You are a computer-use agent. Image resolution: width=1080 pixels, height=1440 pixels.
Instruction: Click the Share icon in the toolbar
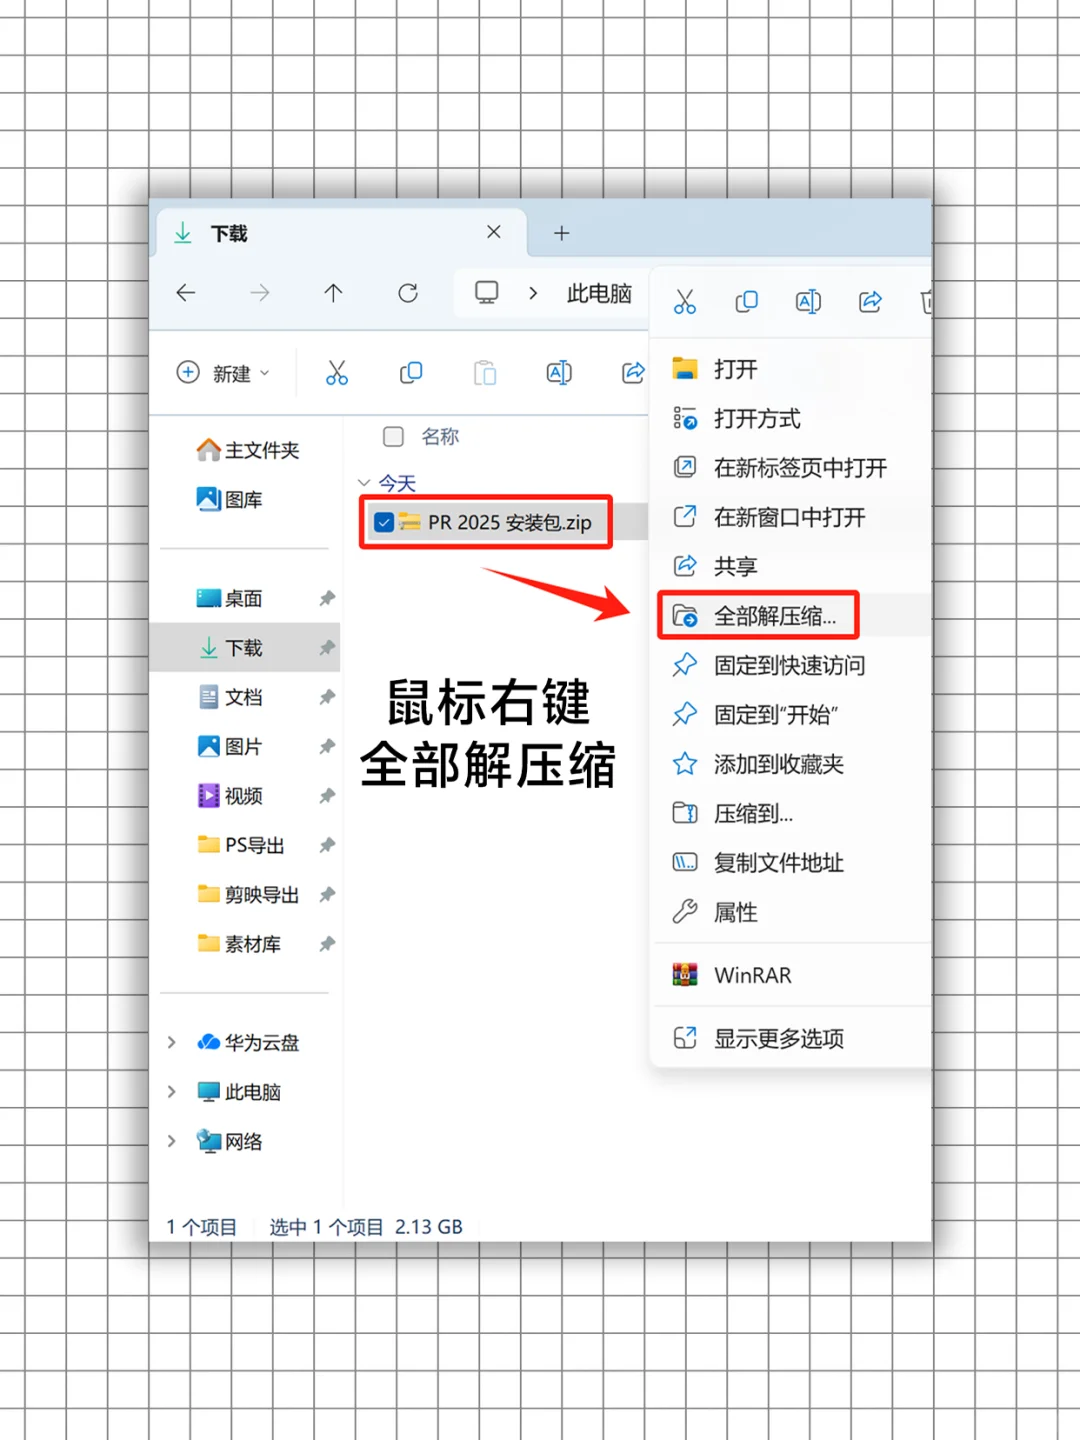[x=633, y=372]
